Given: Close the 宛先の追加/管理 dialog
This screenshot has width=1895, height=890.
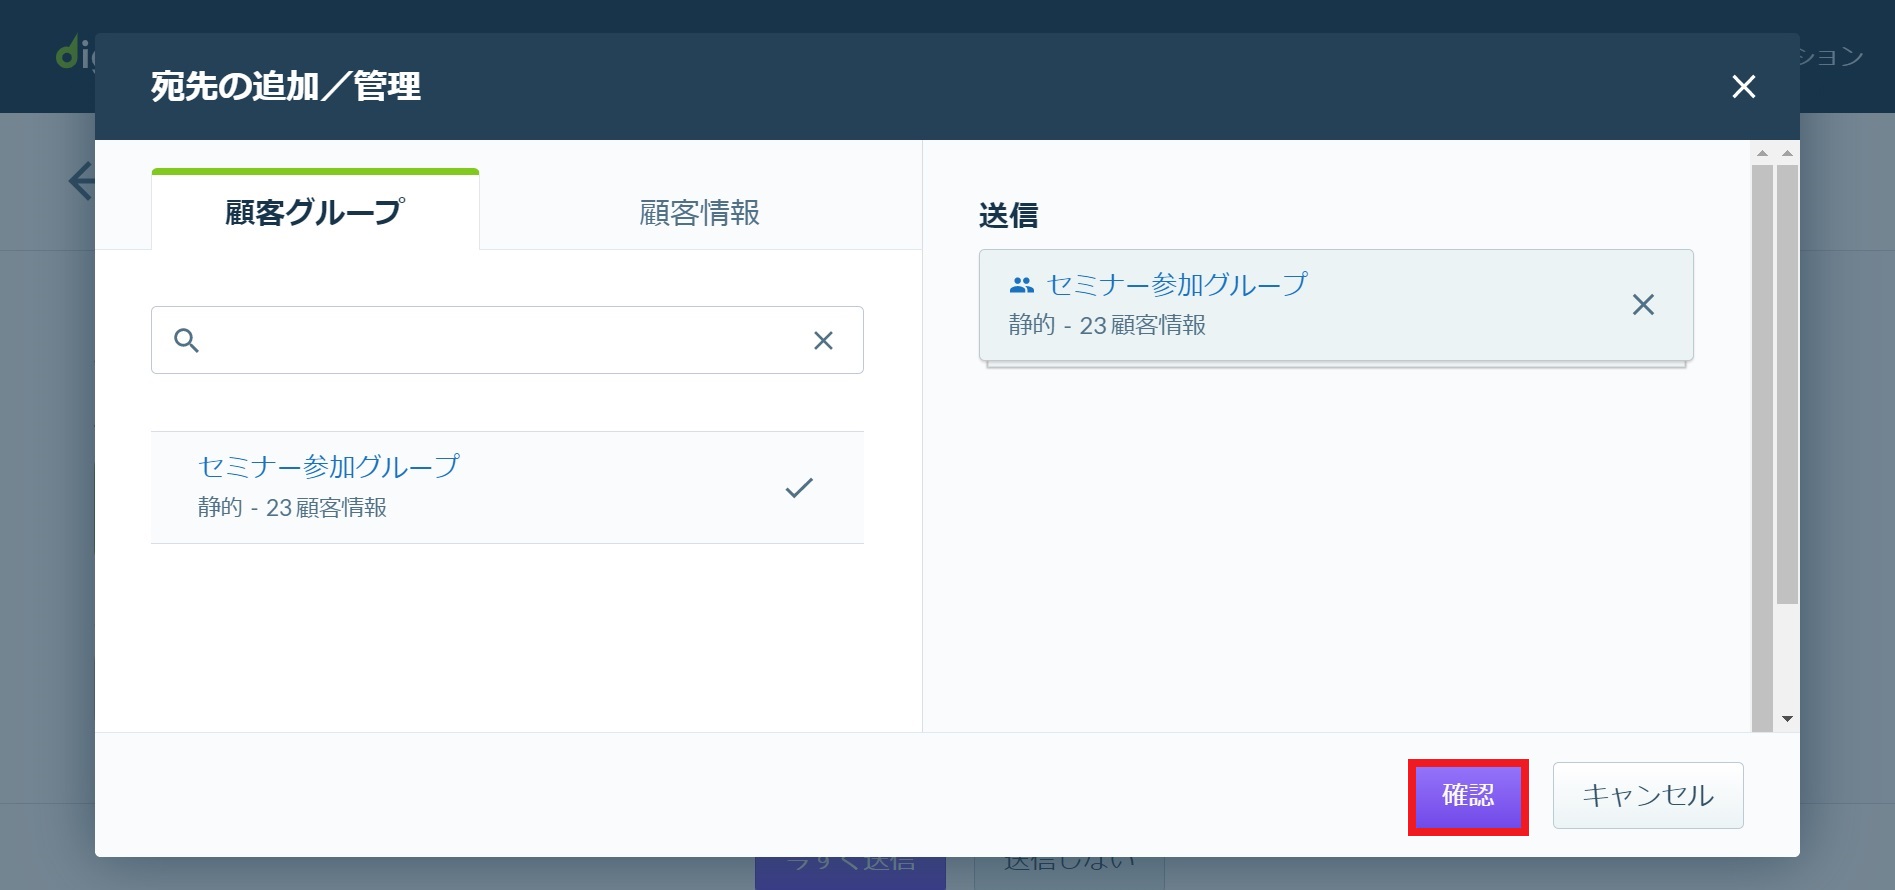Looking at the screenshot, I should coord(1743,87).
